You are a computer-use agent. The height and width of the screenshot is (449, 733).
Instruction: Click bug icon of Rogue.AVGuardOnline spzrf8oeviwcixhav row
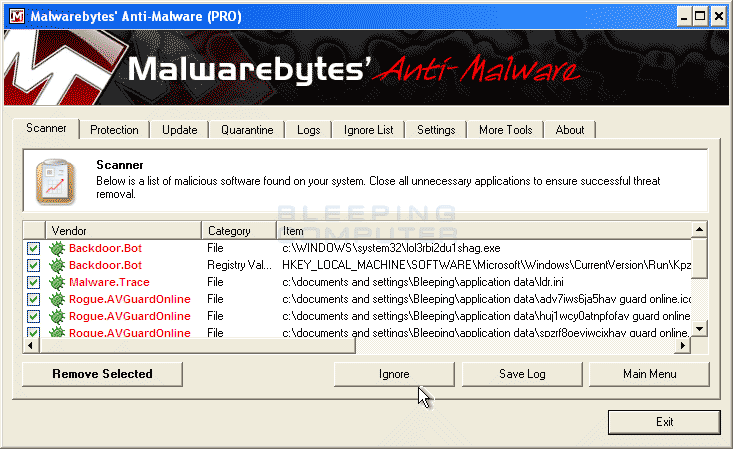pos(57,333)
